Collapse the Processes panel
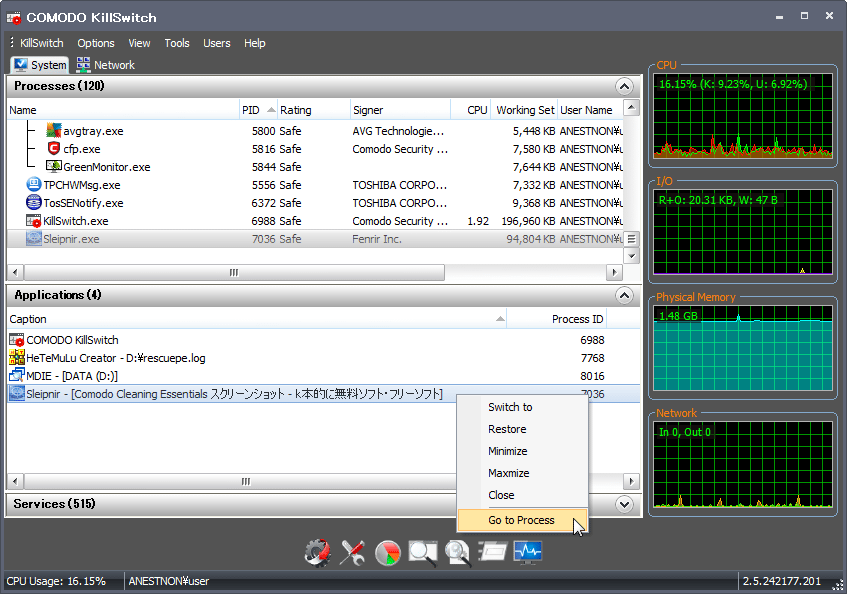The image size is (847, 594). [x=624, y=86]
